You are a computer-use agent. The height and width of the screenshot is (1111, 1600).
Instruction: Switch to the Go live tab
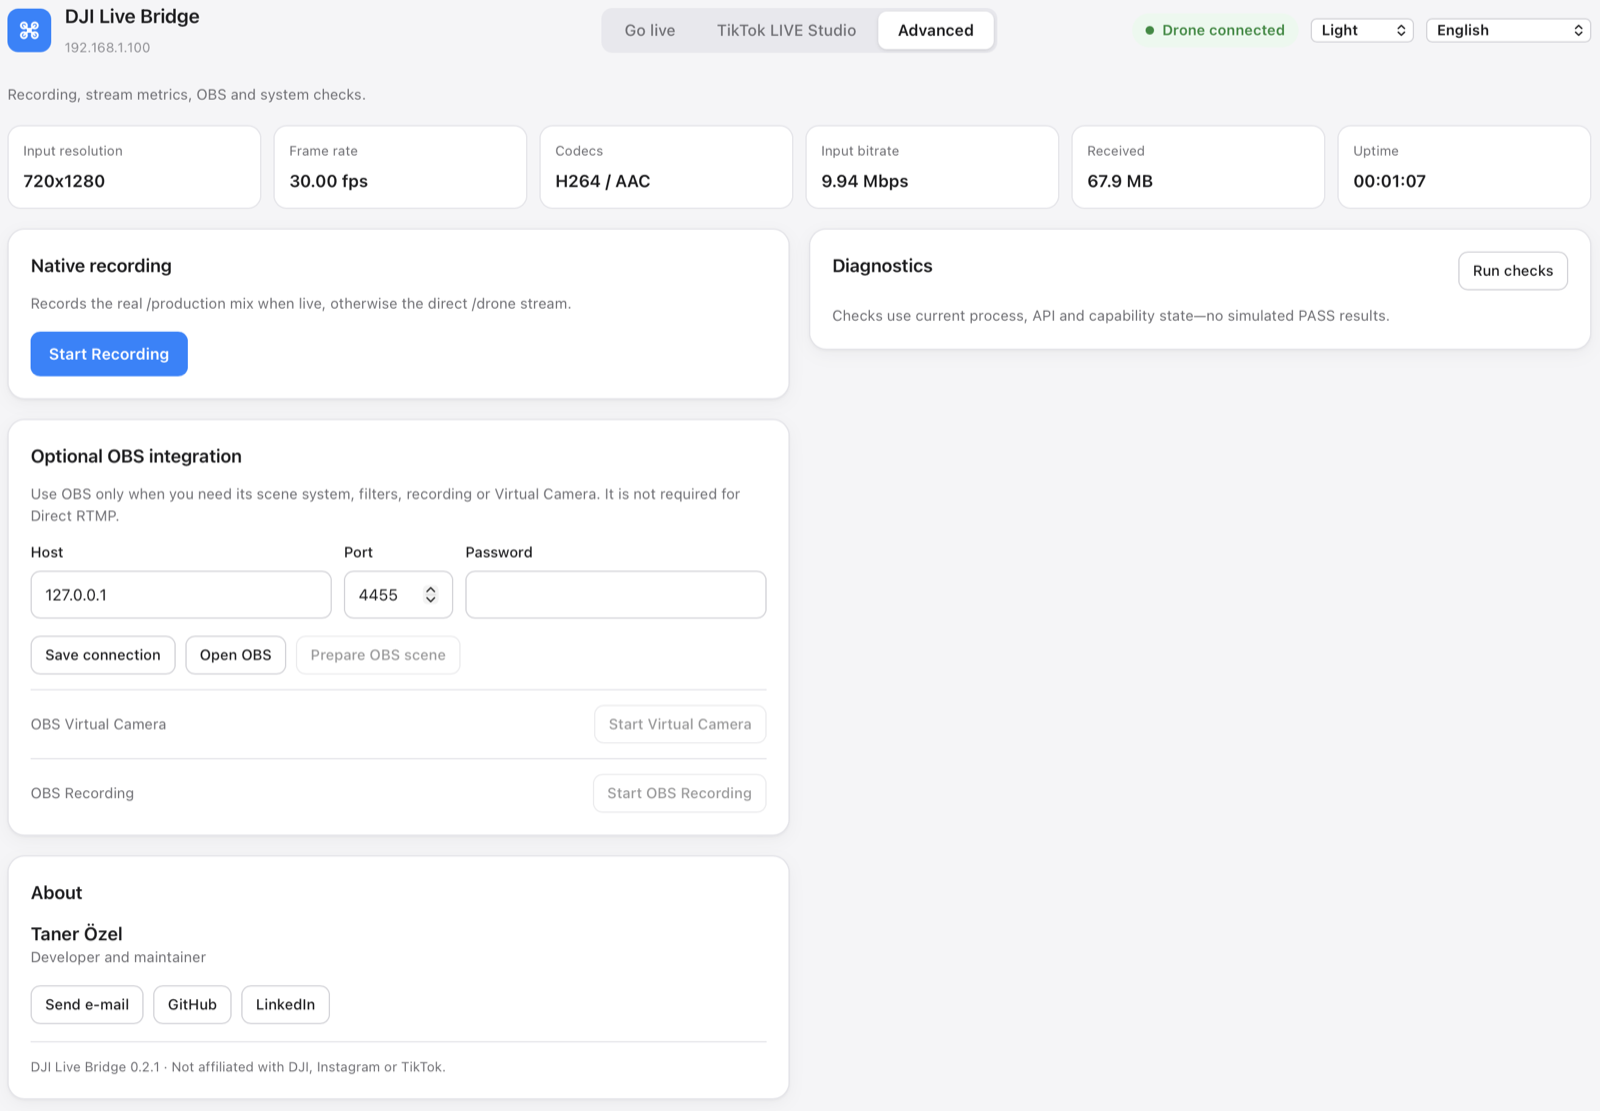click(650, 30)
